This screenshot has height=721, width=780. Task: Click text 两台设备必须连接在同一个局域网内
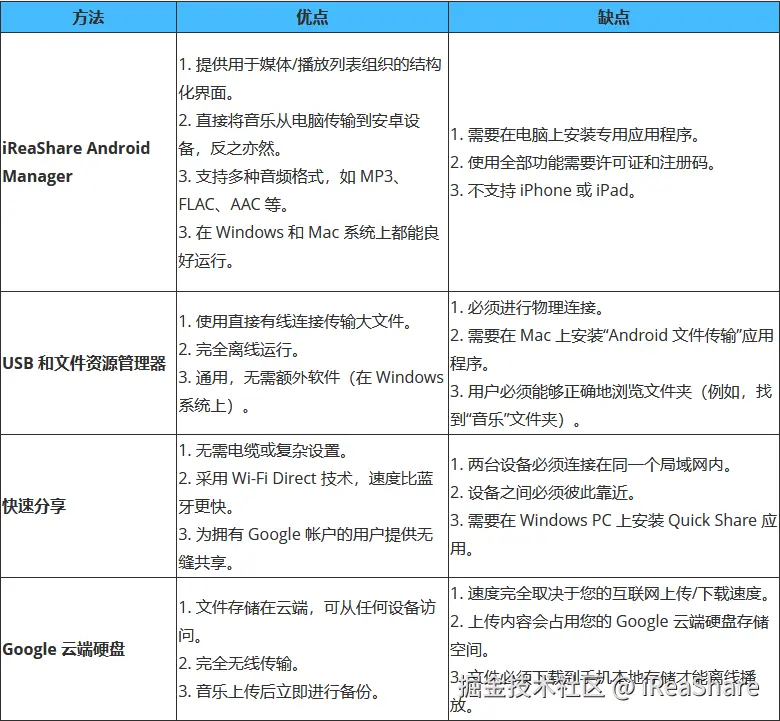click(x=591, y=465)
